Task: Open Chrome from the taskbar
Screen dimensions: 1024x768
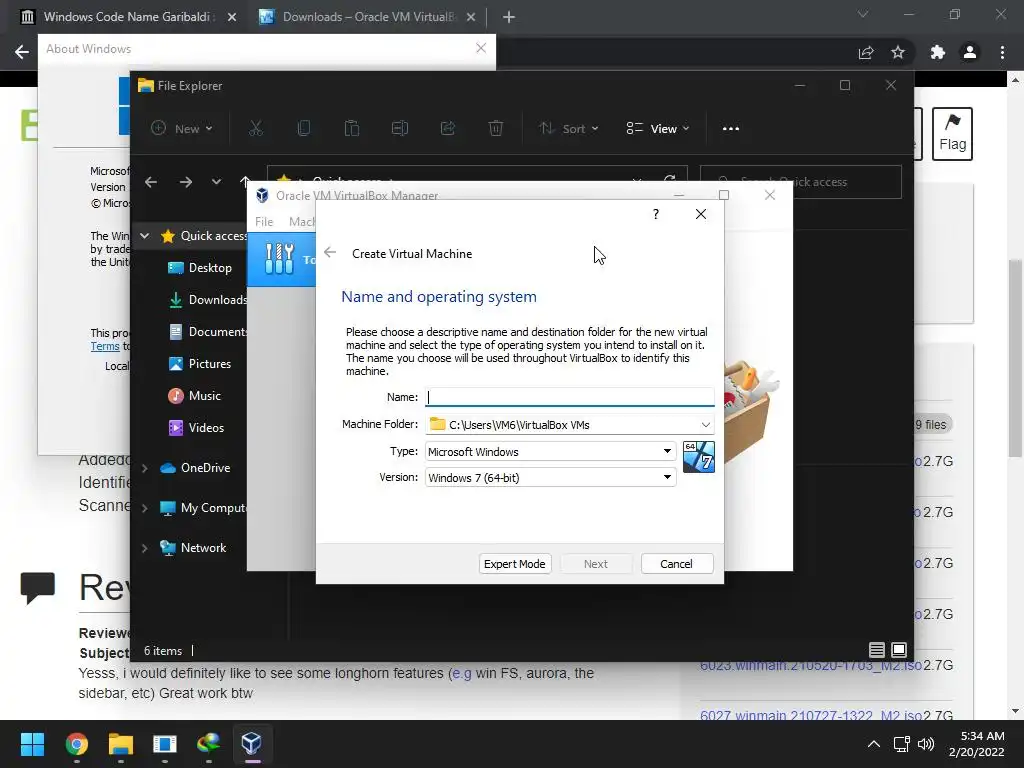Action: 76,744
